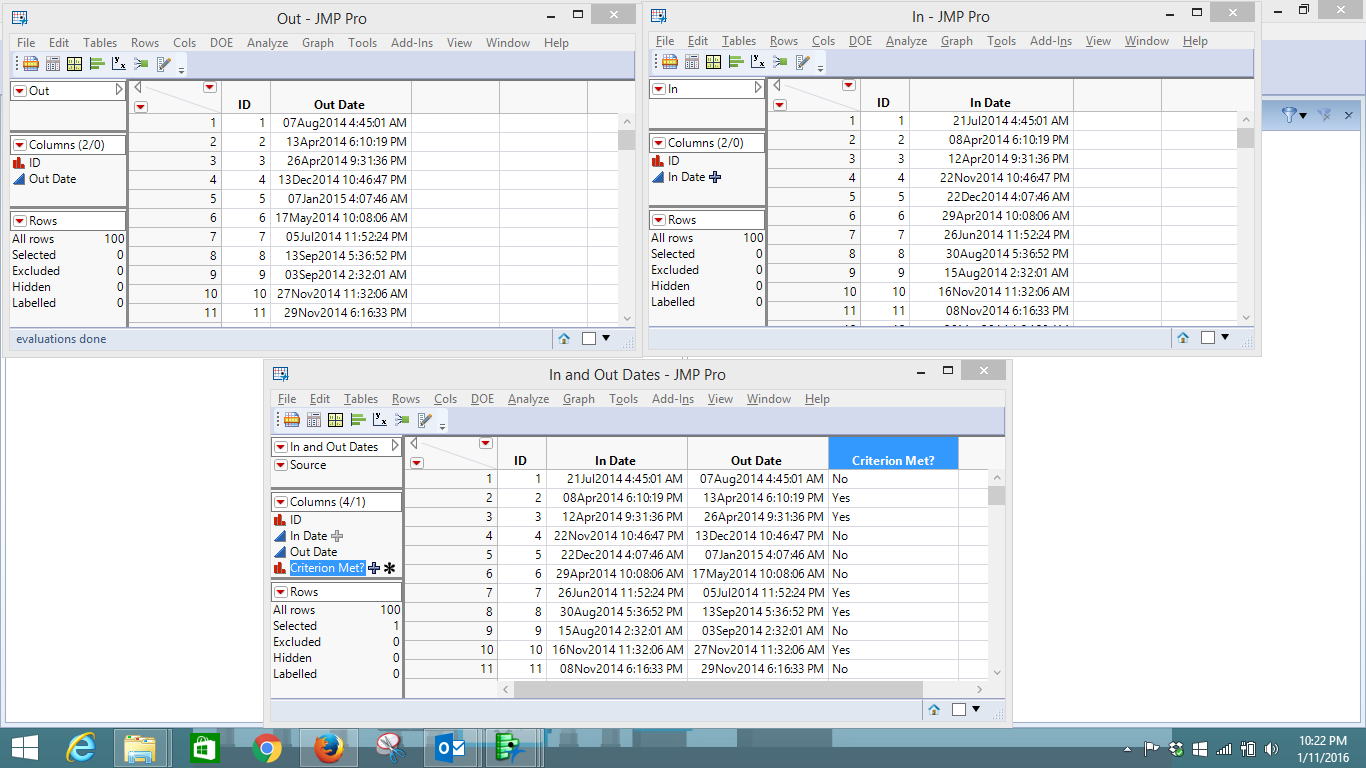Click the New Data Table icon in Out window toolbar
The height and width of the screenshot is (768, 1366).
(x=31, y=64)
